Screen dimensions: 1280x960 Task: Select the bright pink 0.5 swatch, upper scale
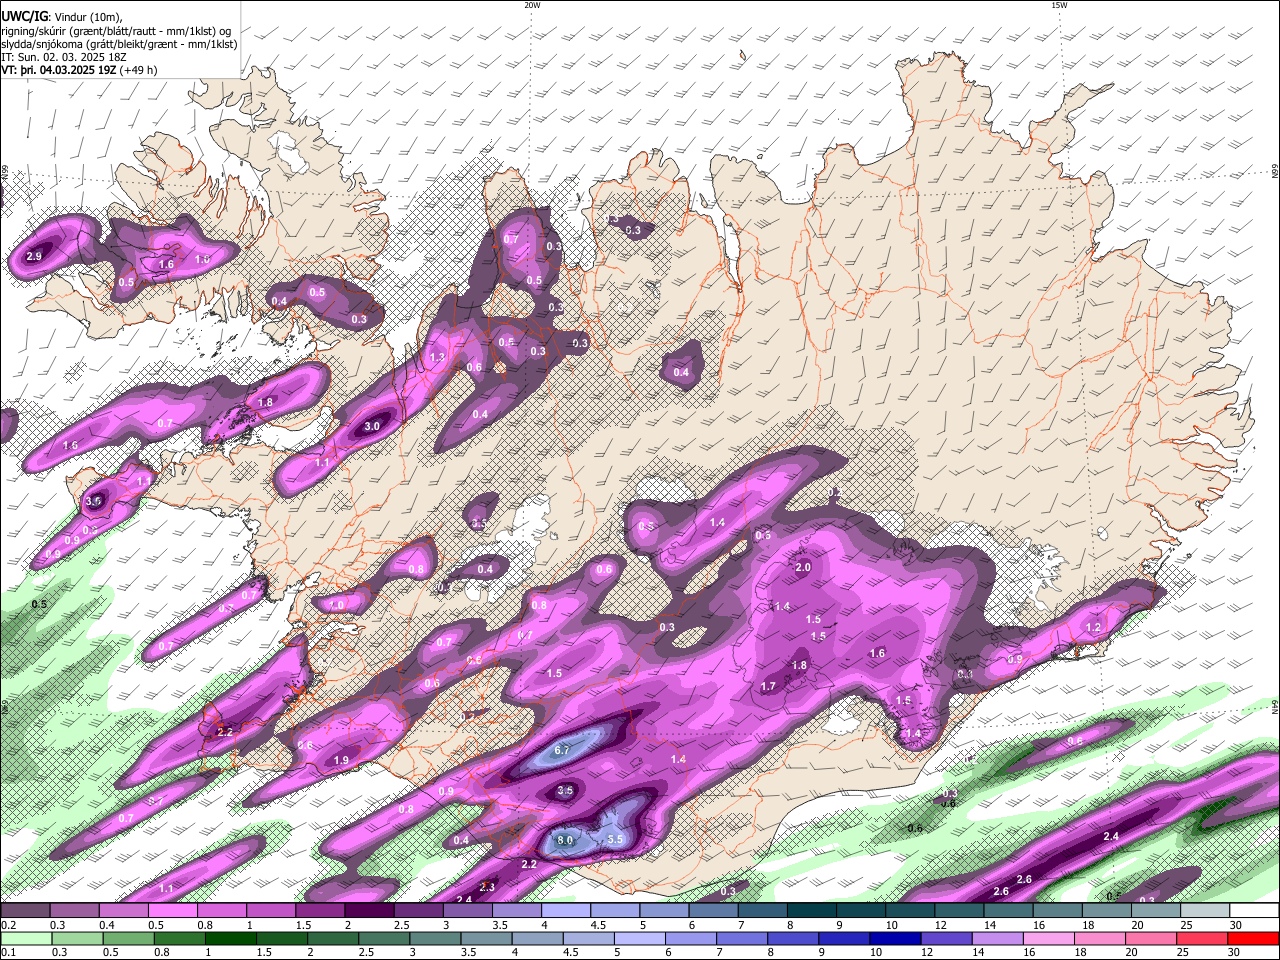click(172, 911)
